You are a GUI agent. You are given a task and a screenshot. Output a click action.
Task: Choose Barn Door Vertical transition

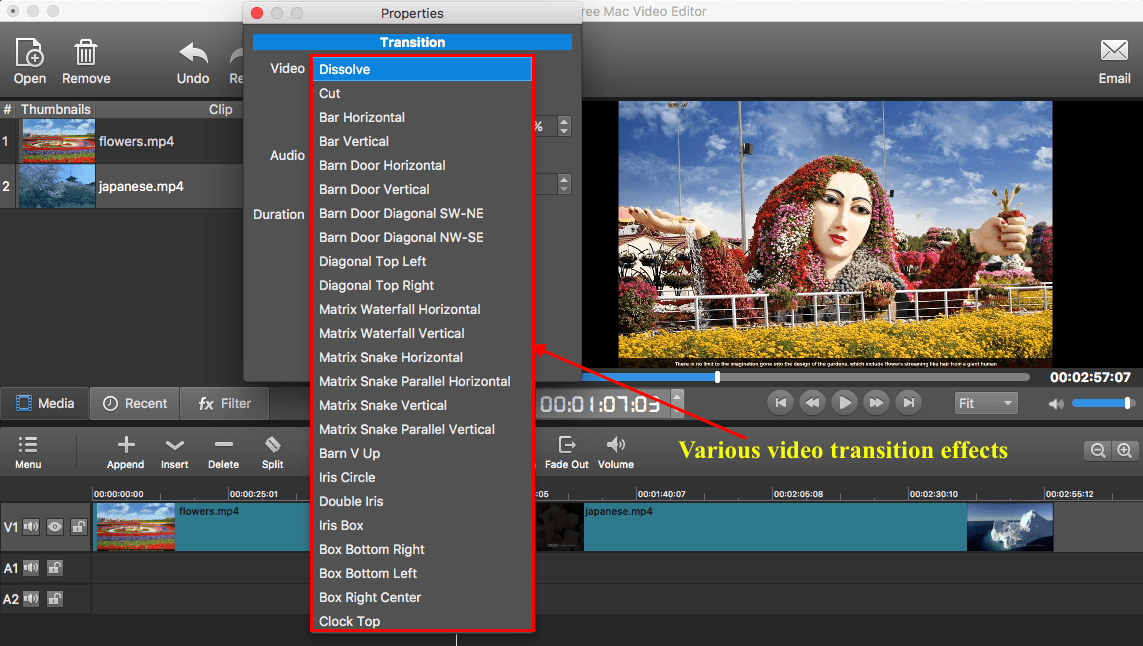pos(422,190)
